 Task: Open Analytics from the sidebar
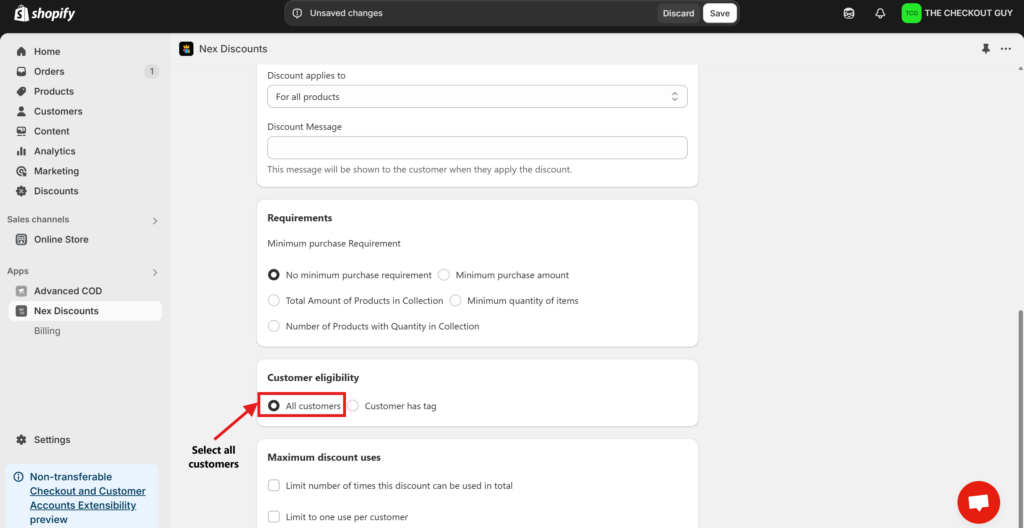point(54,151)
